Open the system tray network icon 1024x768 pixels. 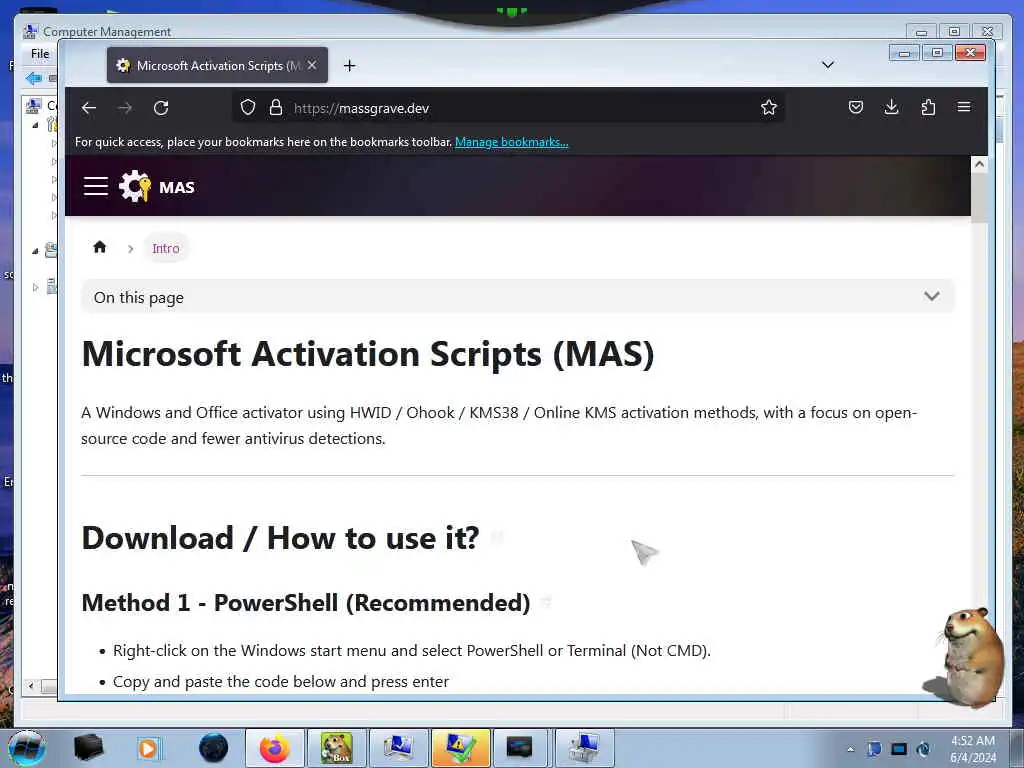point(899,749)
